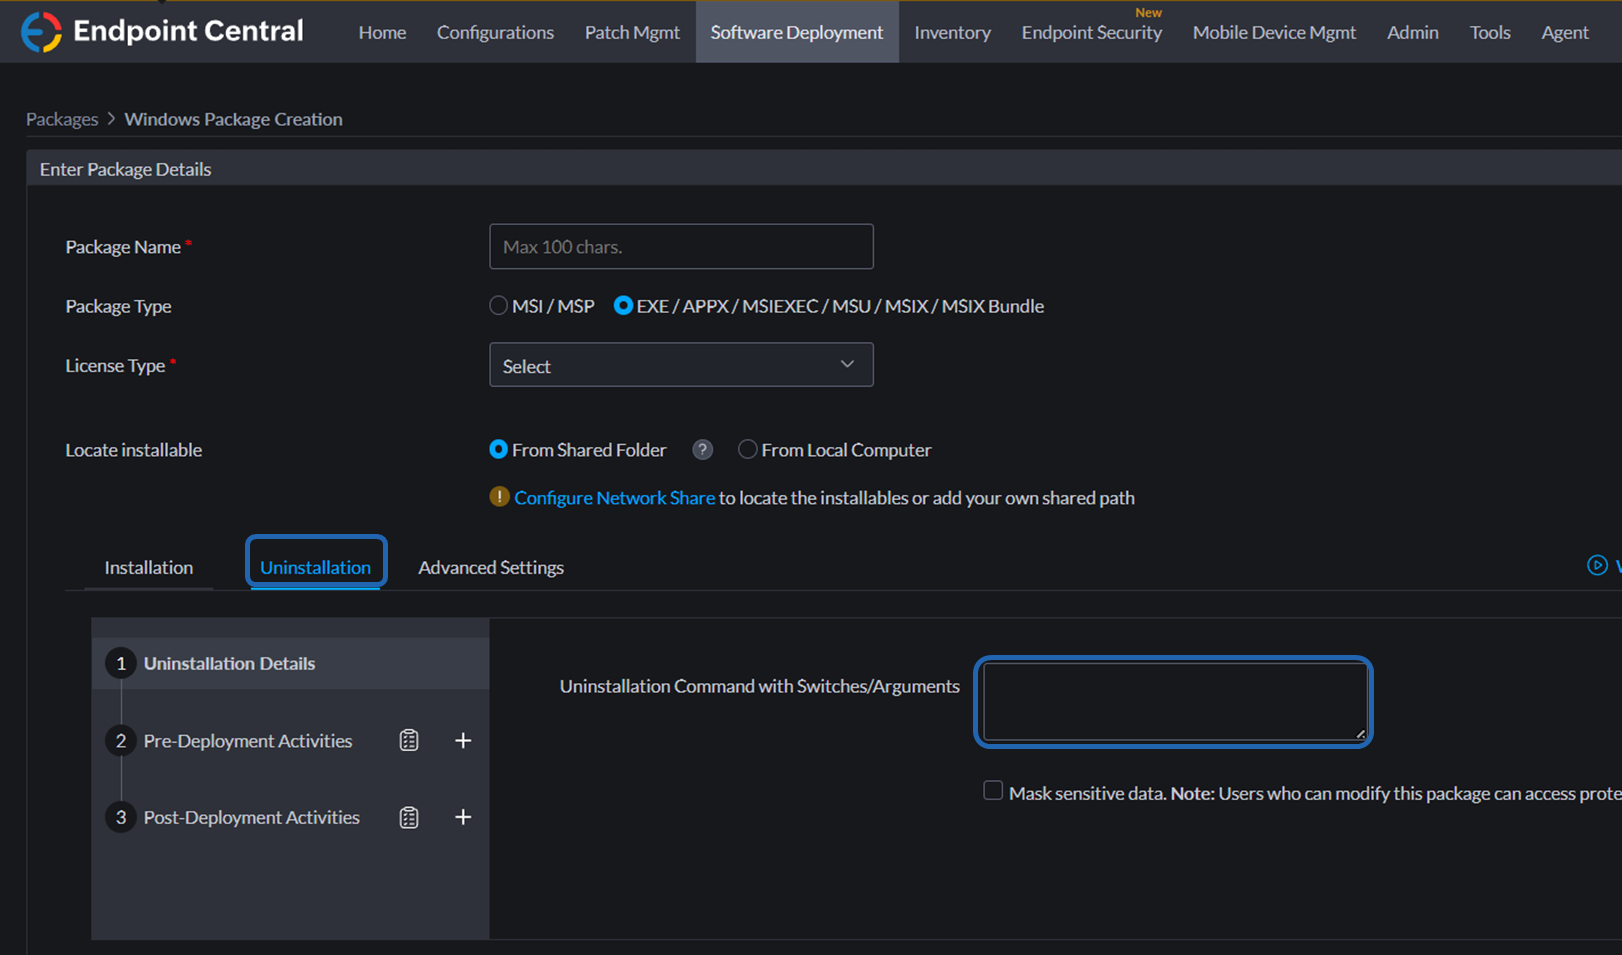This screenshot has height=955, width=1622.
Task: Click the Post-Deployment Activities template icon
Action: (x=409, y=818)
